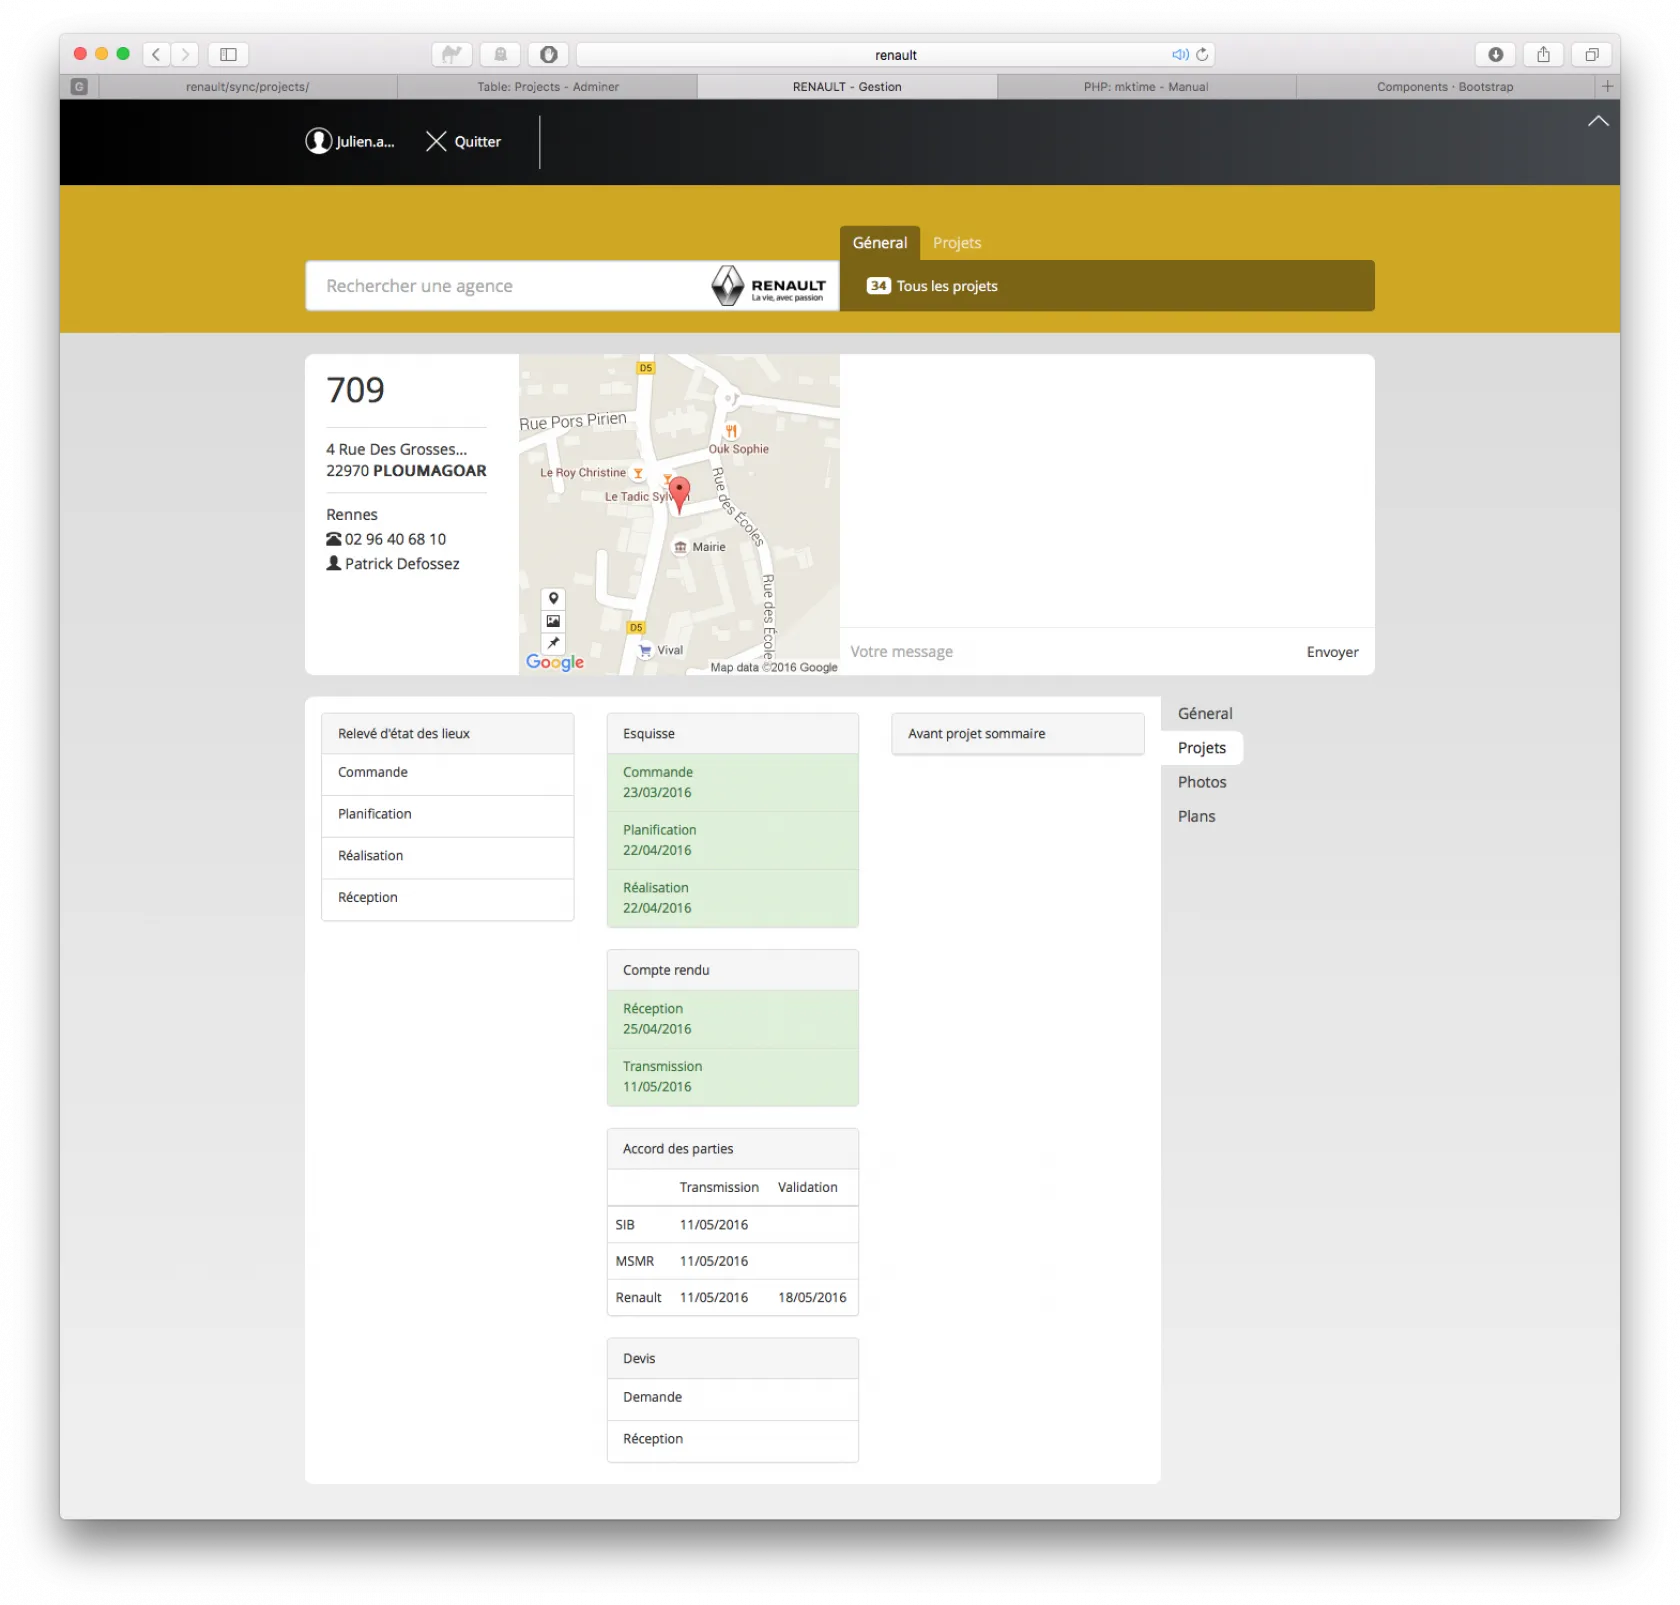Open the Safari downloads button
Image resolution: width=1680 pixels, height=1605 pixels.
point(1495,54)
